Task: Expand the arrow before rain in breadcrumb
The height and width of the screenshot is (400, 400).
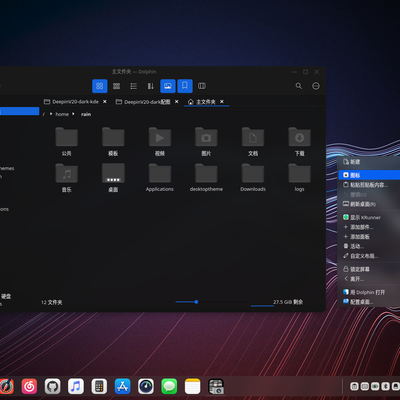Action: (x=73, y=114)
